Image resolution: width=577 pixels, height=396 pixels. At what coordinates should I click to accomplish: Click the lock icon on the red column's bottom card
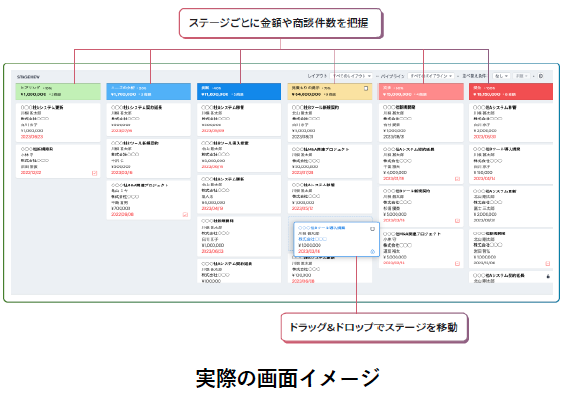coord(548,276)
